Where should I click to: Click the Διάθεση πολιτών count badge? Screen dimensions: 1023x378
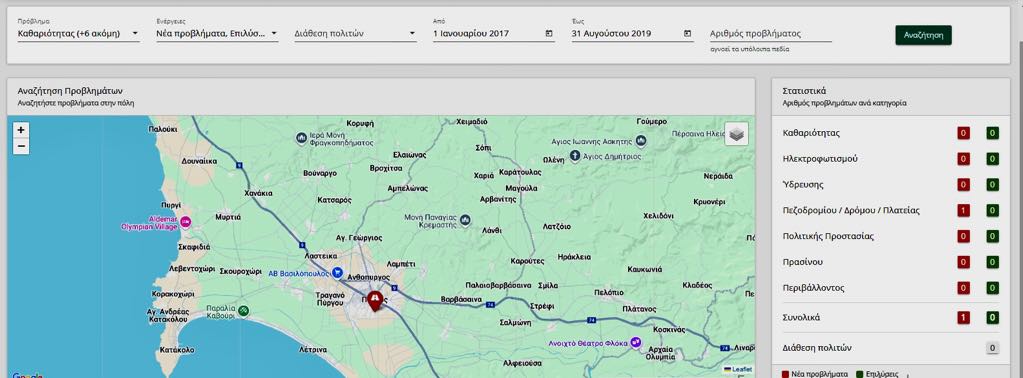pyautogui.click(x=992, y=348)
